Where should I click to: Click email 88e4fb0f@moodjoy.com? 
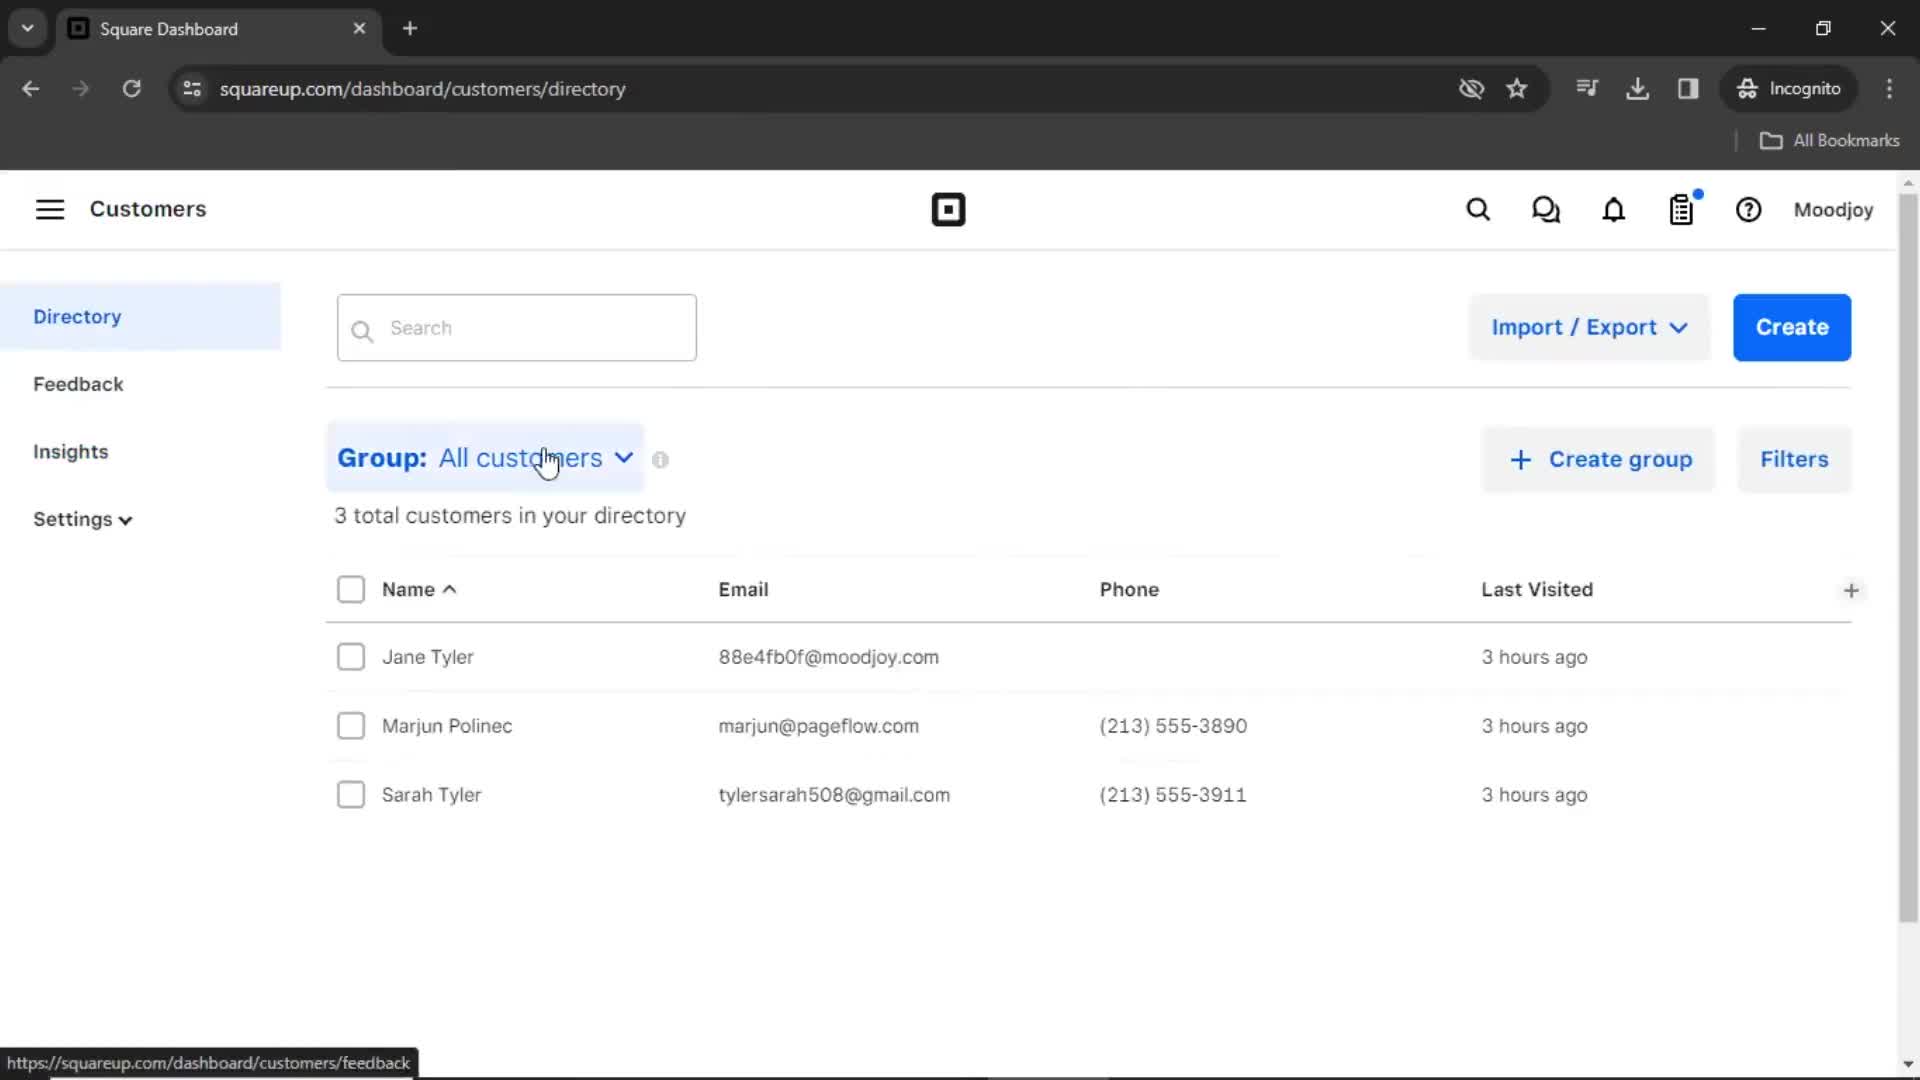[x=828, y=657]
